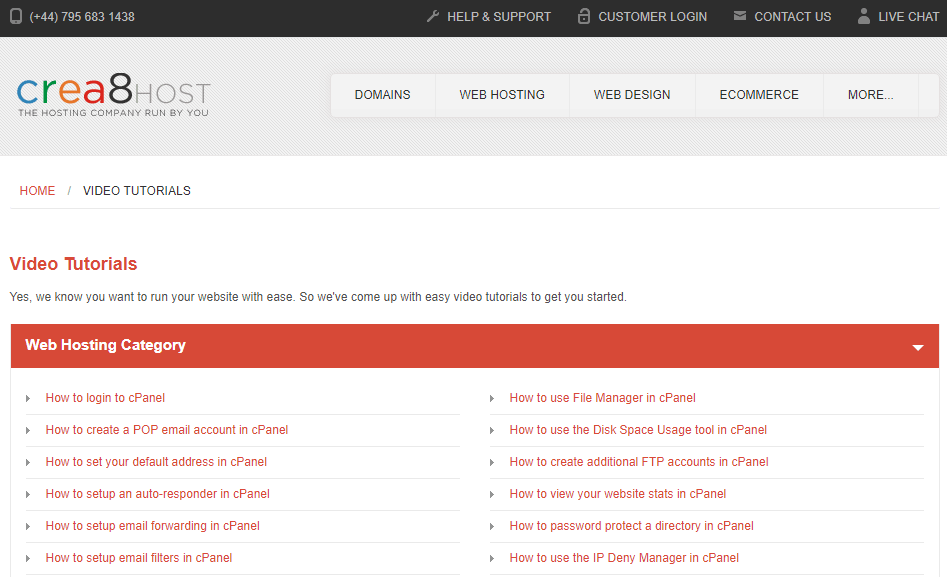Click the phone number (+44) 795 683 1438
Screen dimensions: 947x577
point(82,17)
